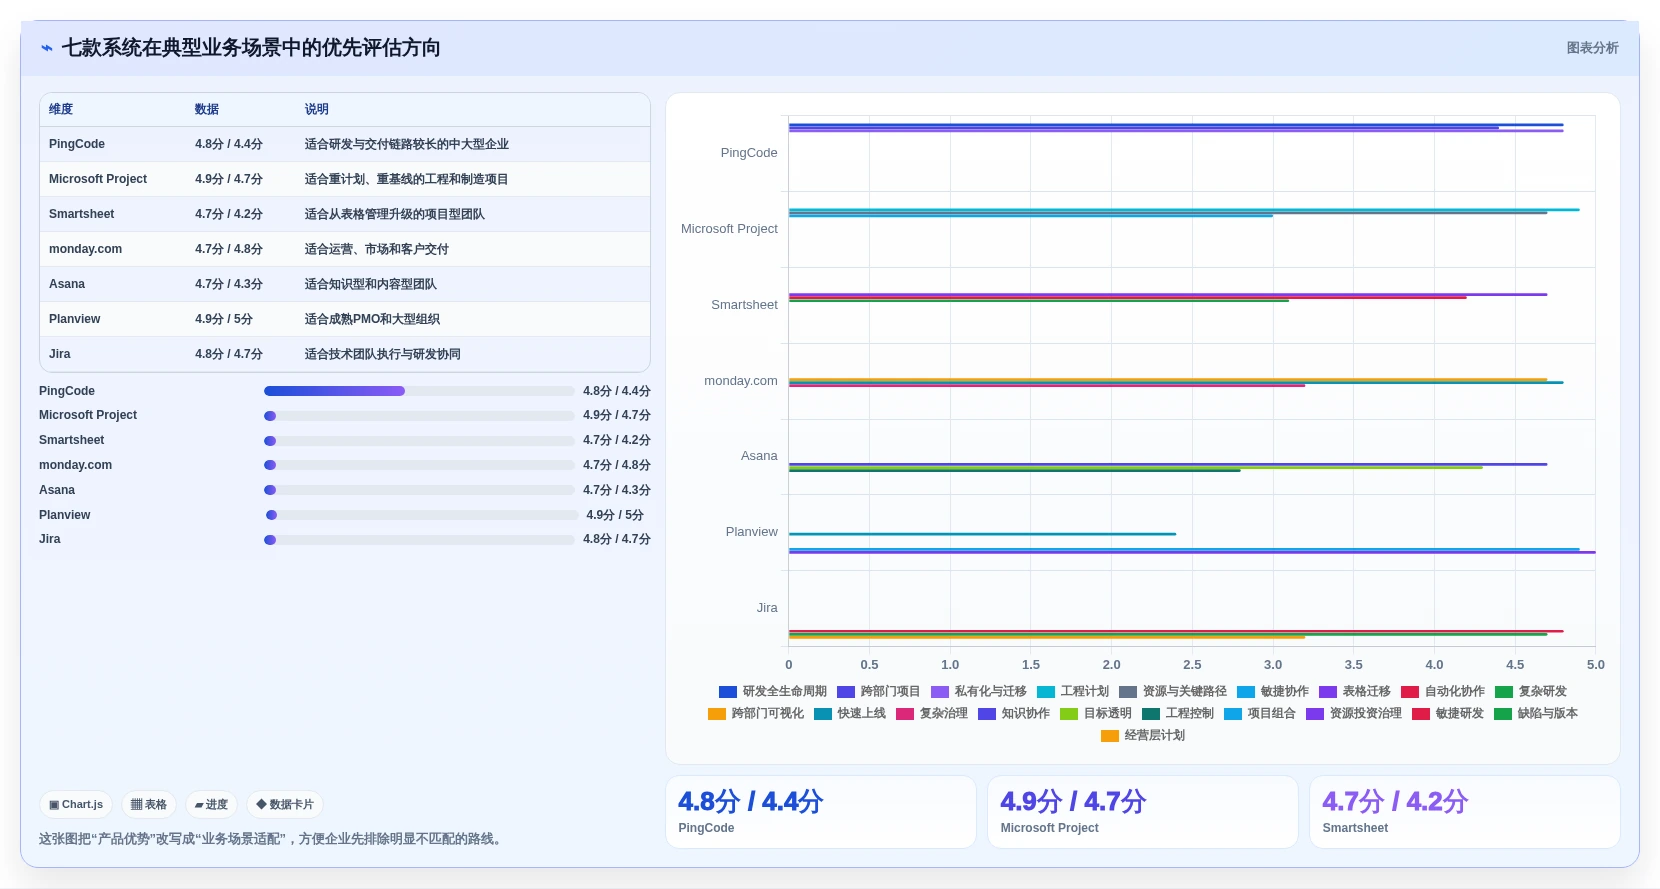Toggle the 工程控制 legend item
The height and width of the screenshot is (889, 1660).
pos(1178,713)
